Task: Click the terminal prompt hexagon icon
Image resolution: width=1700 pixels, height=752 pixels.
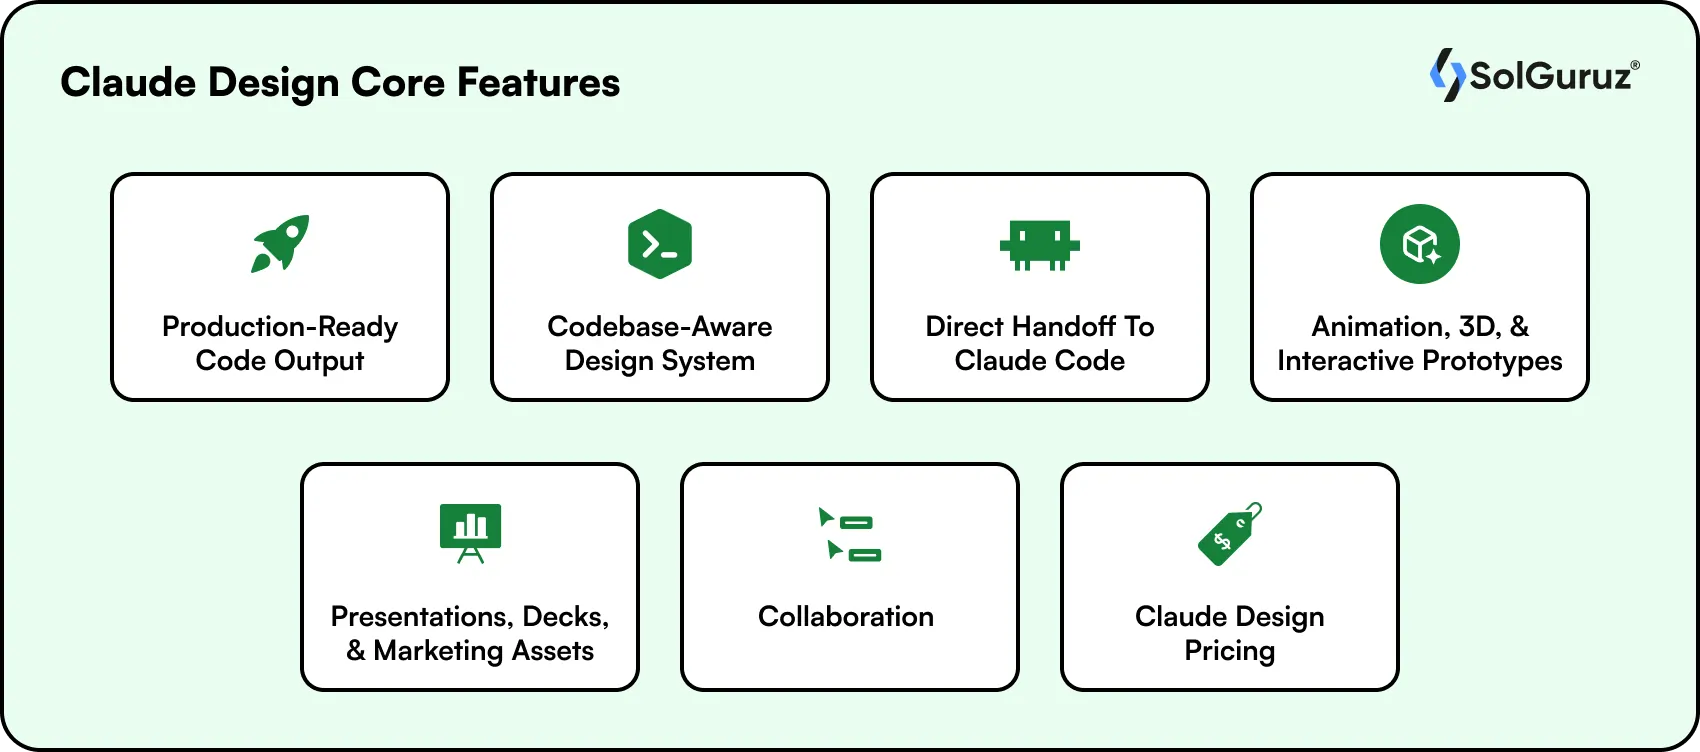Action: (x=660, y=244)
